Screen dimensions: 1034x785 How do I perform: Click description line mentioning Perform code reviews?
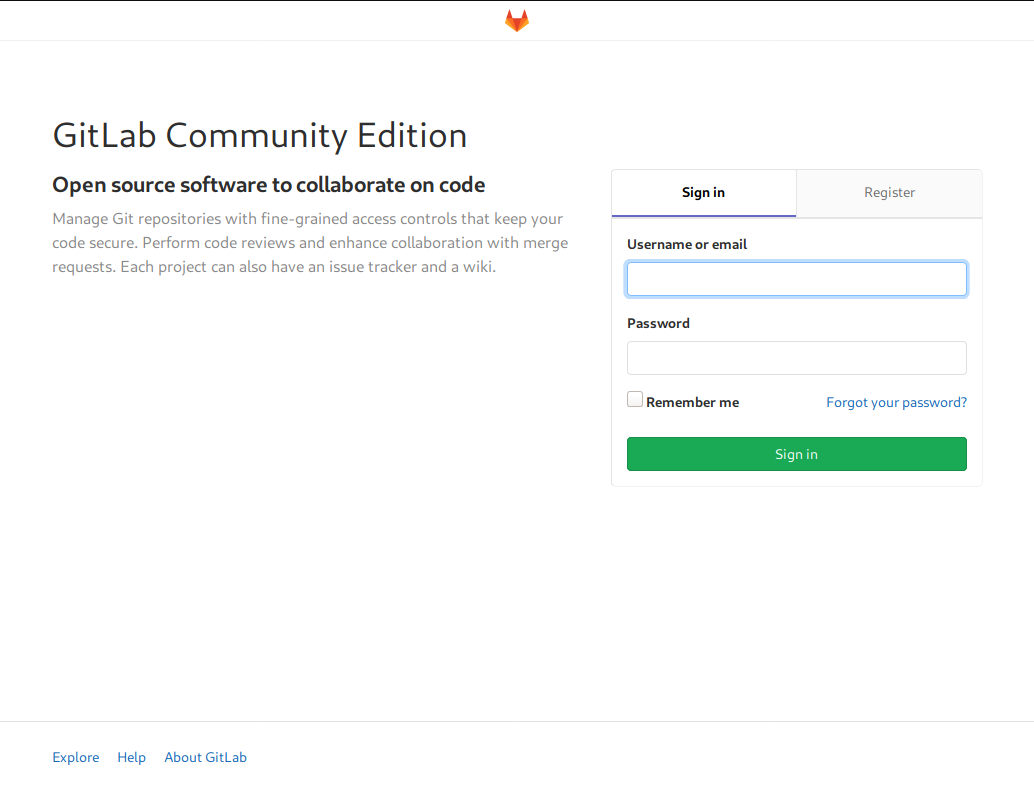click(310, 243)
